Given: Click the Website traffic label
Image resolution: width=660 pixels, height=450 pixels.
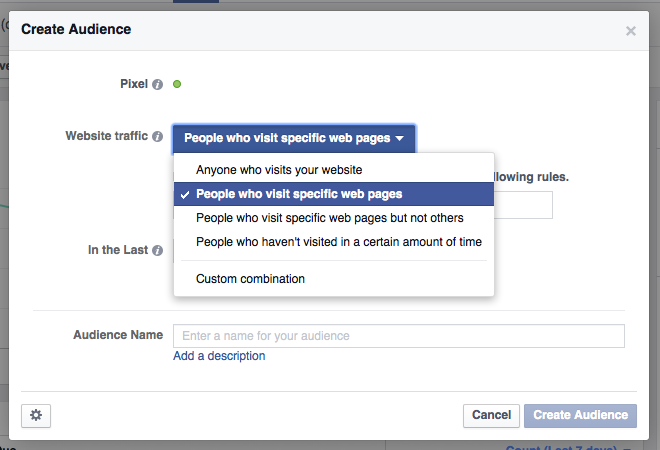Looking at the screenshot, I should (107, 136).
